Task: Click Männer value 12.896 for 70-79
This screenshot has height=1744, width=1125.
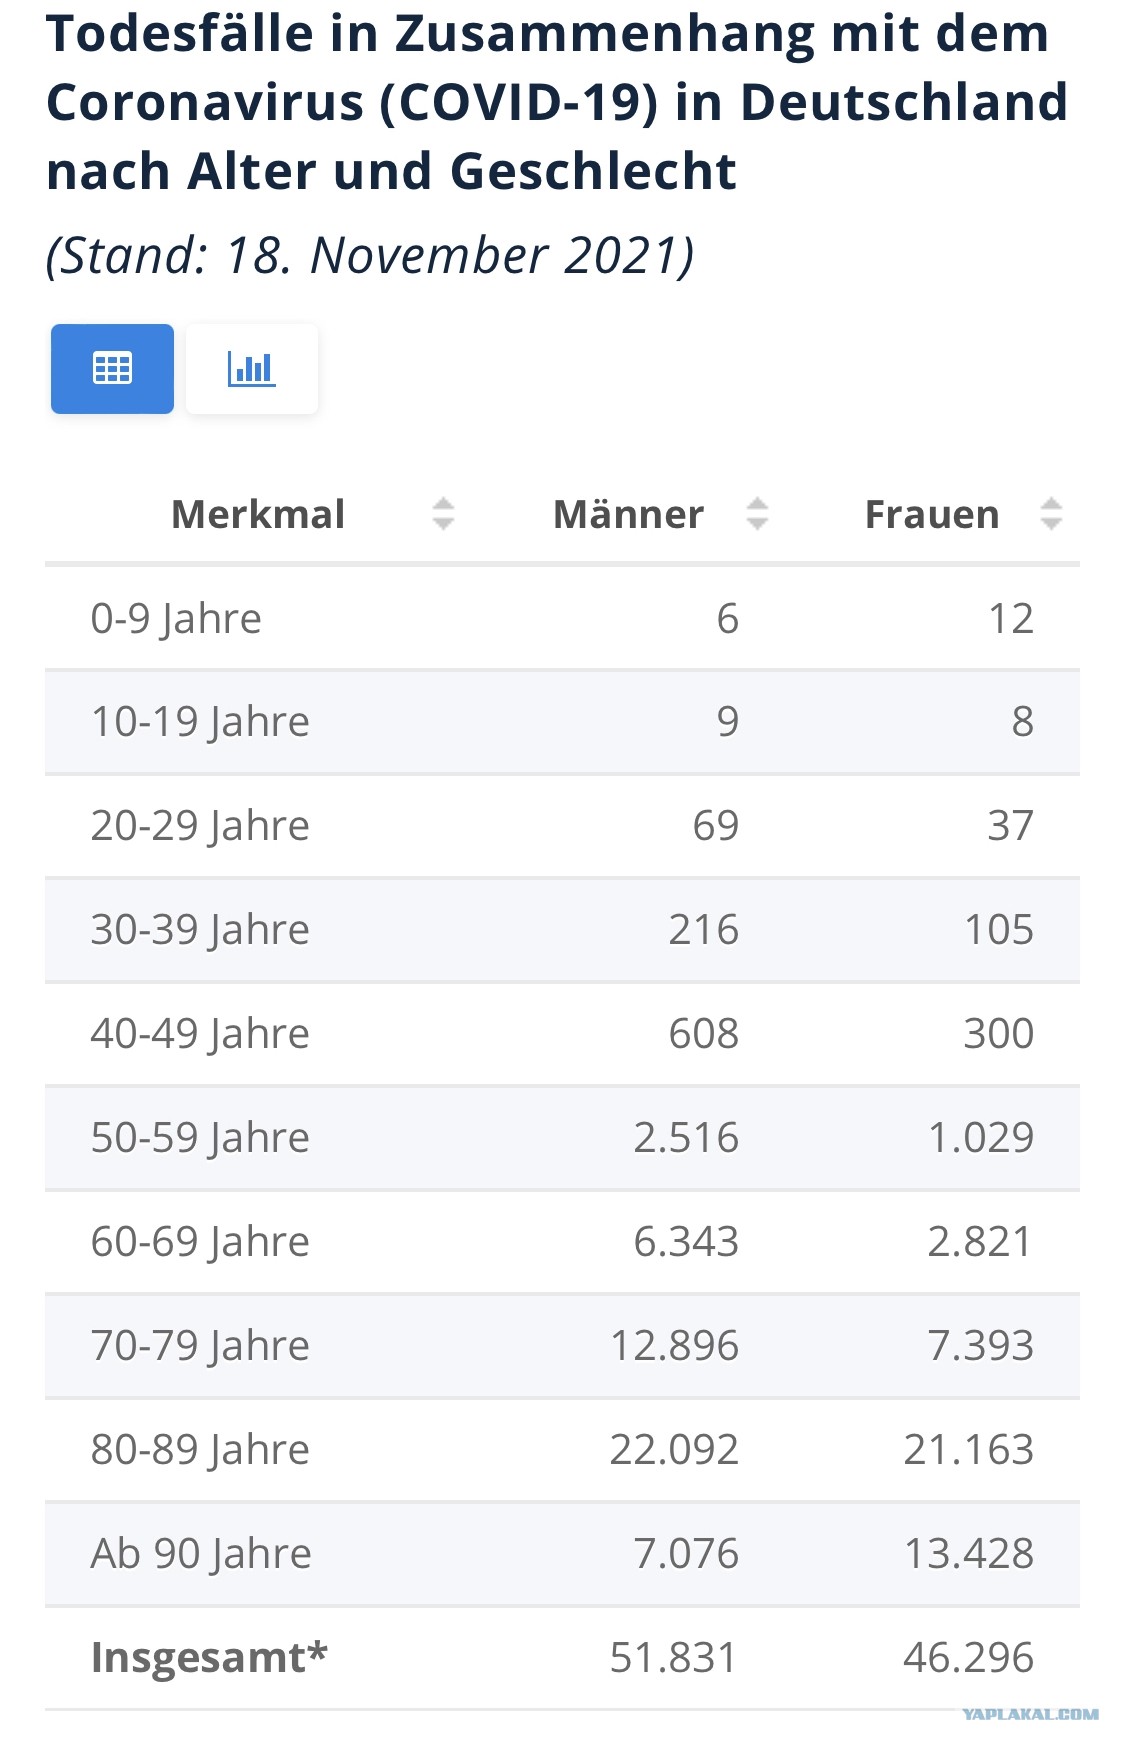Action: click(675, 1345)
